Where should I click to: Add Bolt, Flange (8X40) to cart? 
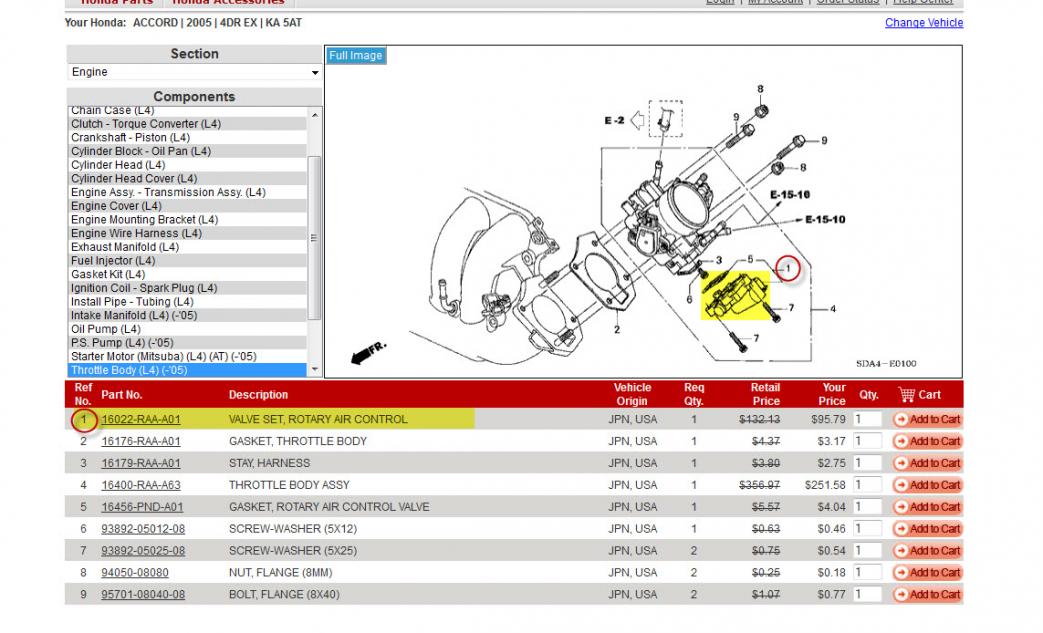pos(927,595)
